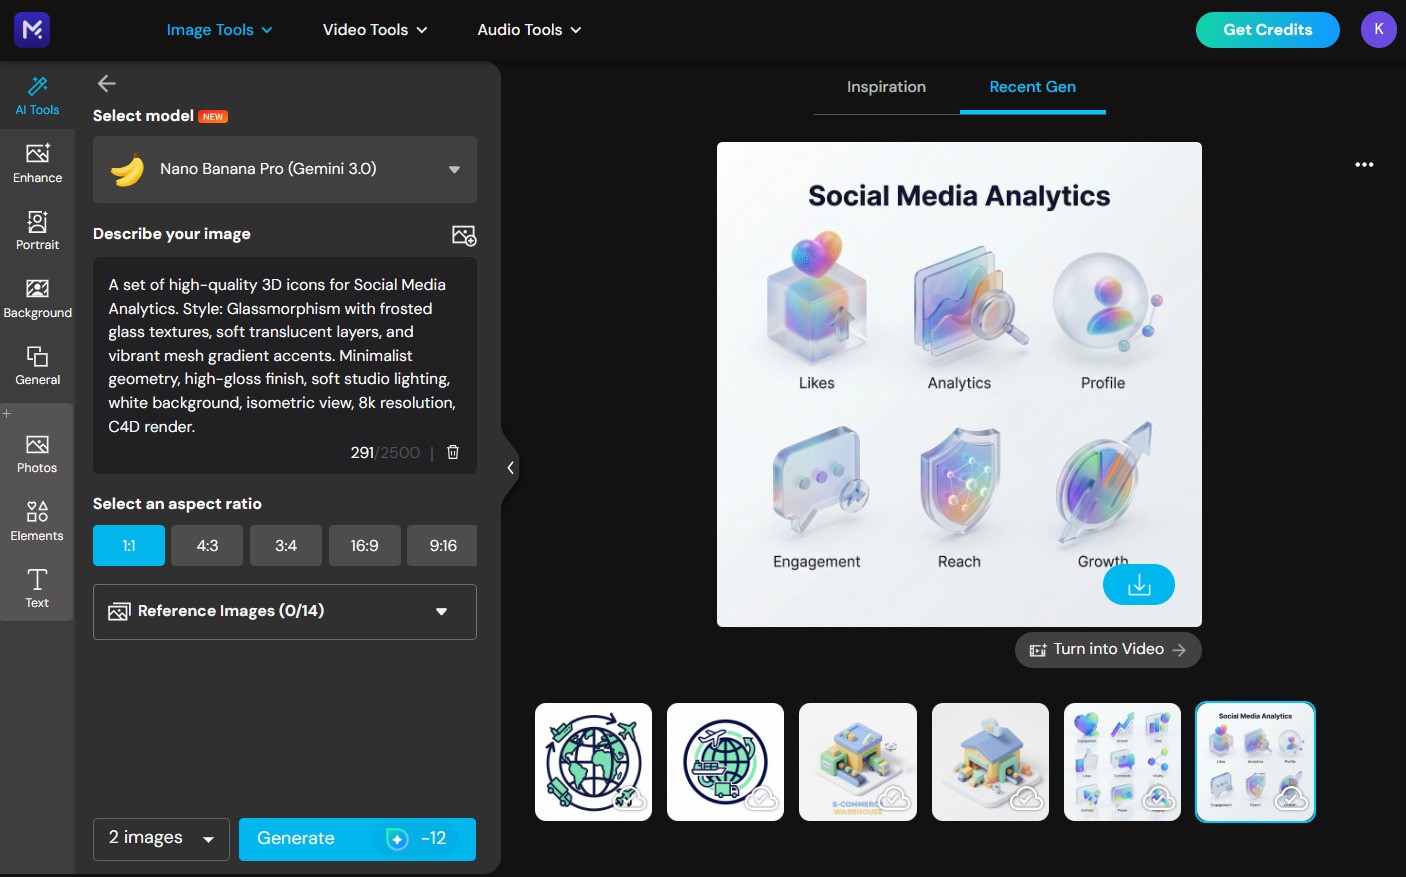1406x877 pixels.
Task: Select the Elements panel icon
Action: point(37,518)
